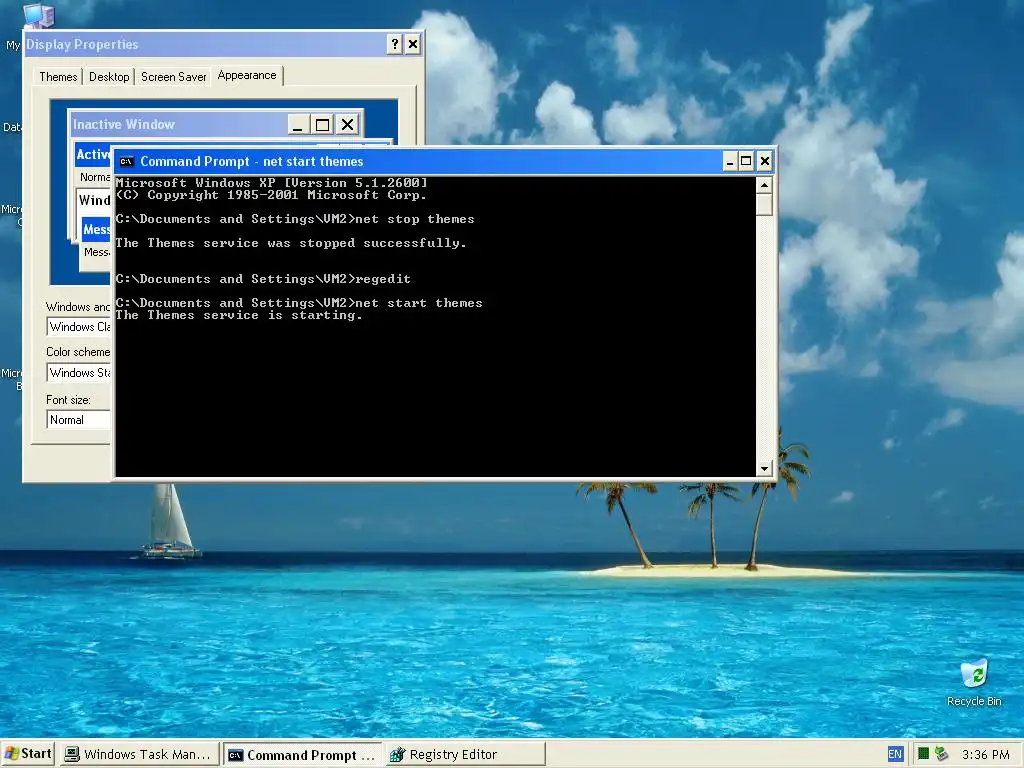Click 'The Themes service is starting.' line
The image size is (1024, 768).
pos(239,315)
